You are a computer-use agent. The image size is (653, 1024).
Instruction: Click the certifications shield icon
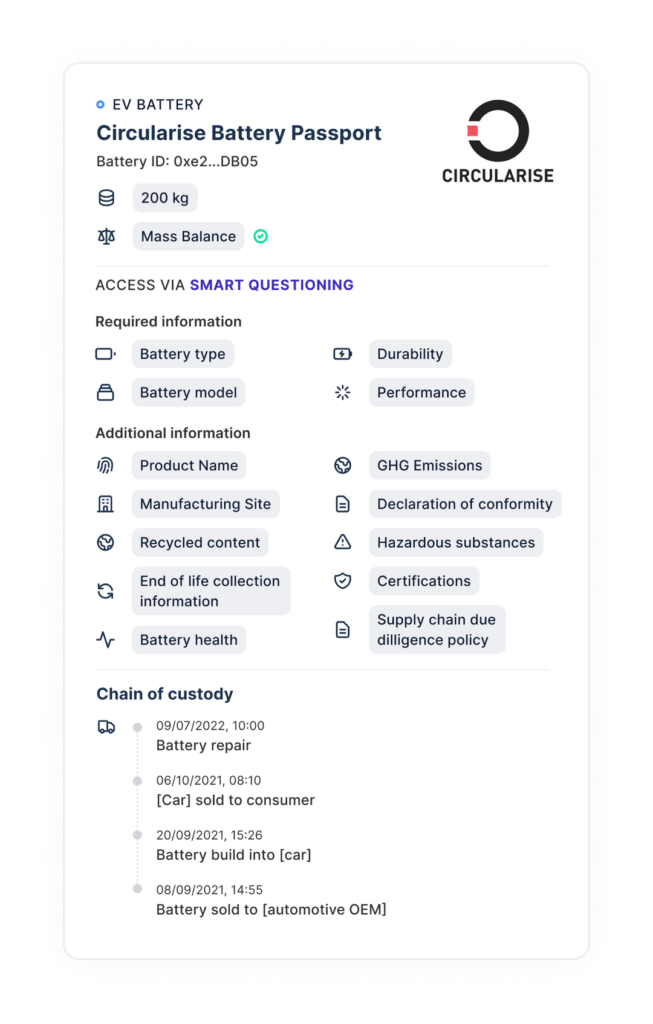point(343,581)
